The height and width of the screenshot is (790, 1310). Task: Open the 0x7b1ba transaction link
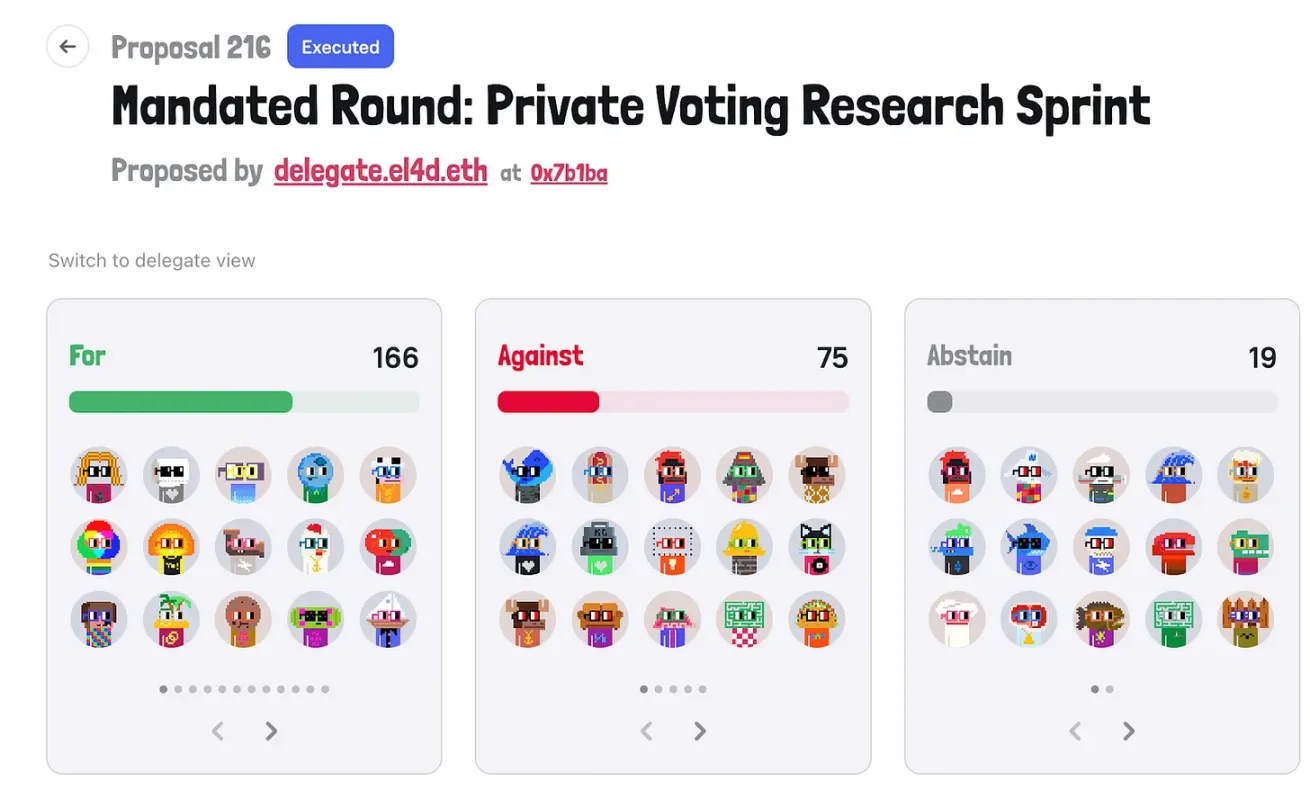coord(568,173)
